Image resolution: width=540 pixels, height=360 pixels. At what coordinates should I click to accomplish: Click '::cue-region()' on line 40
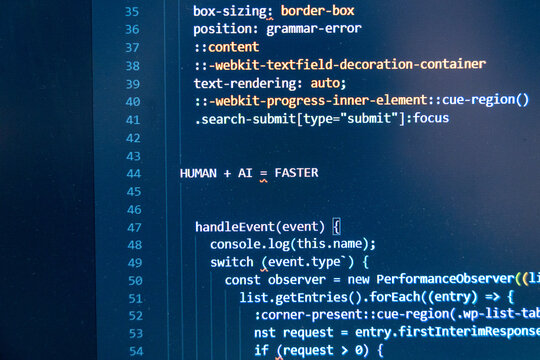pos(478,100)
